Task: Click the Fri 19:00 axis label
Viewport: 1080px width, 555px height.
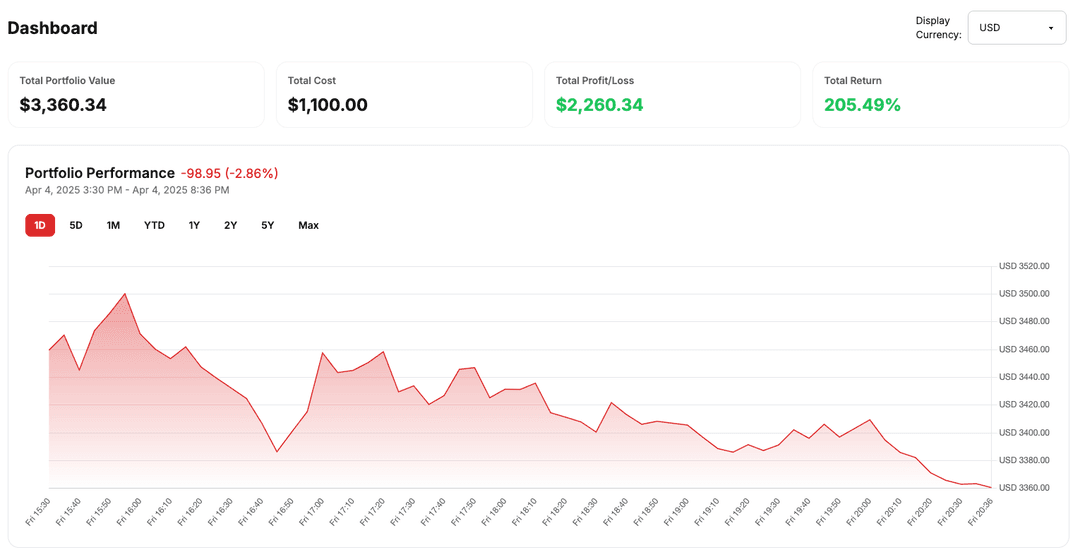Action: (676, 512)
